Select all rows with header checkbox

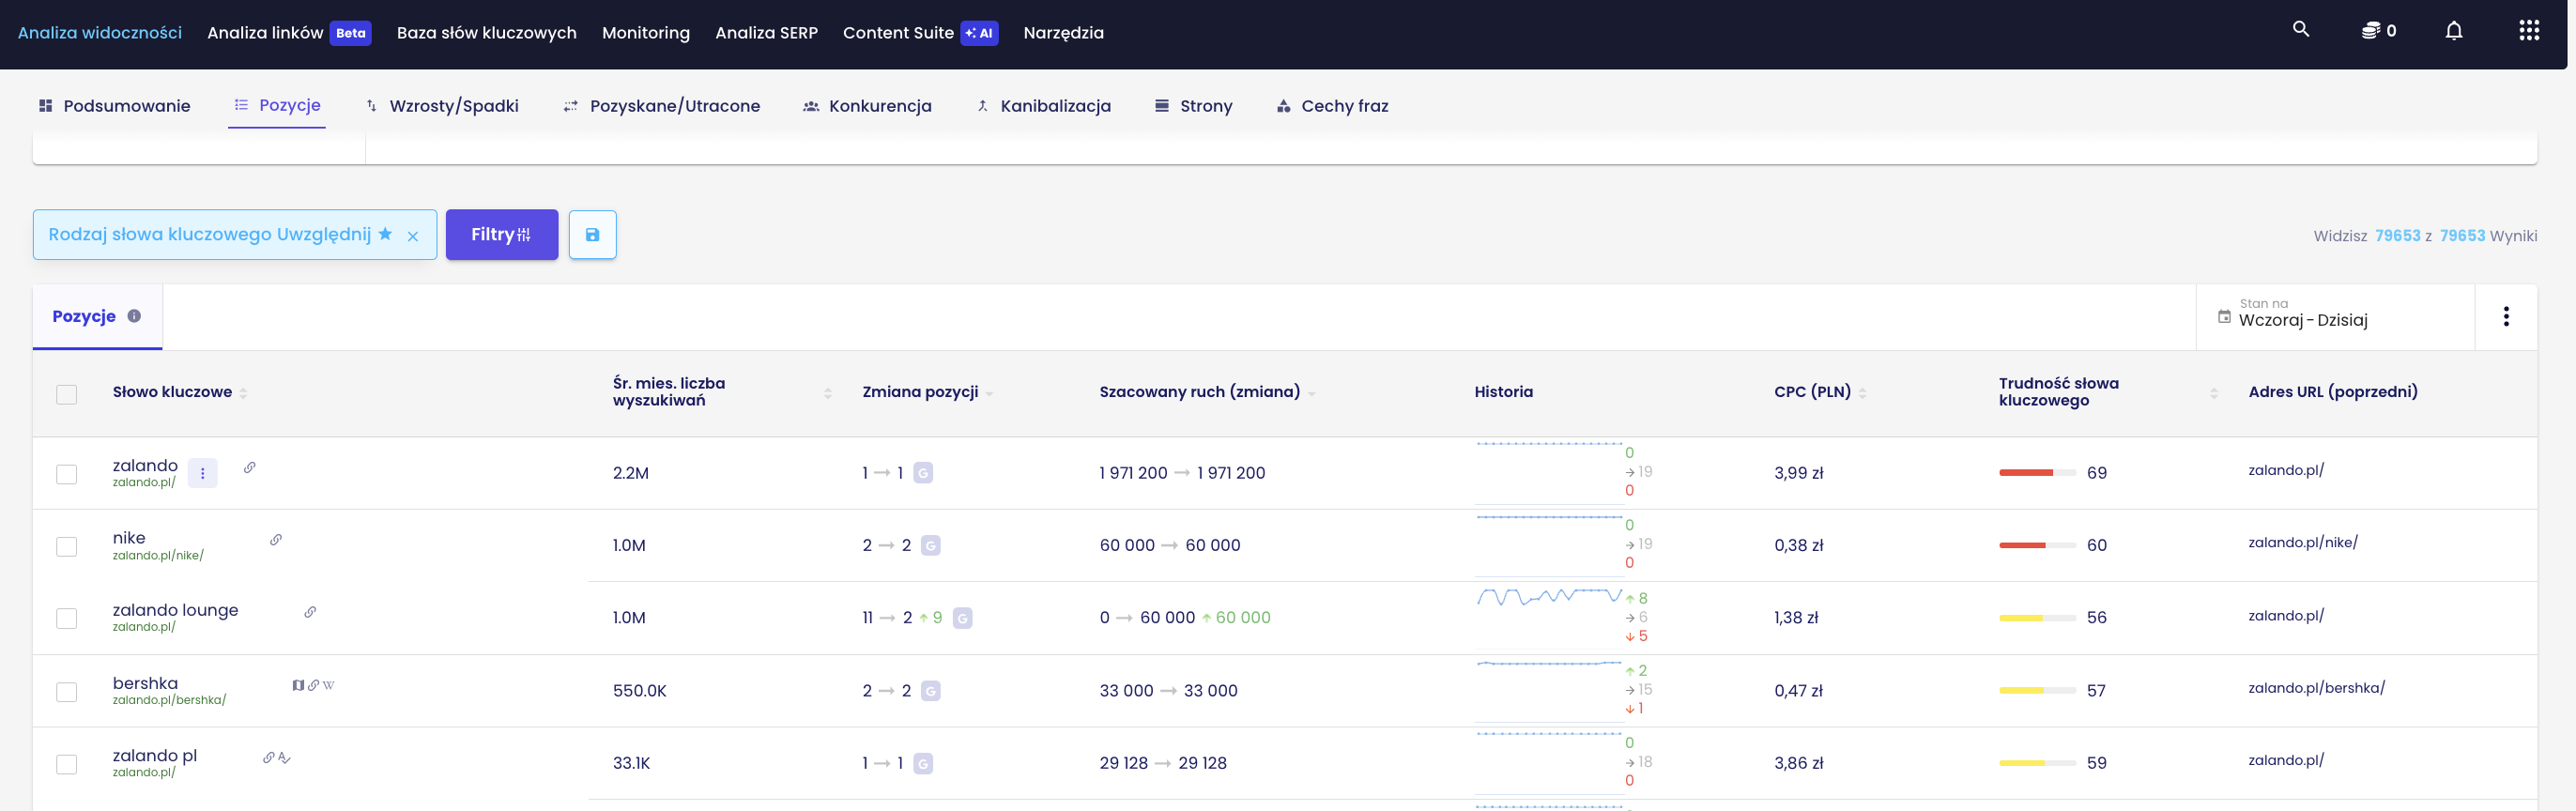(x=67, y=394)
